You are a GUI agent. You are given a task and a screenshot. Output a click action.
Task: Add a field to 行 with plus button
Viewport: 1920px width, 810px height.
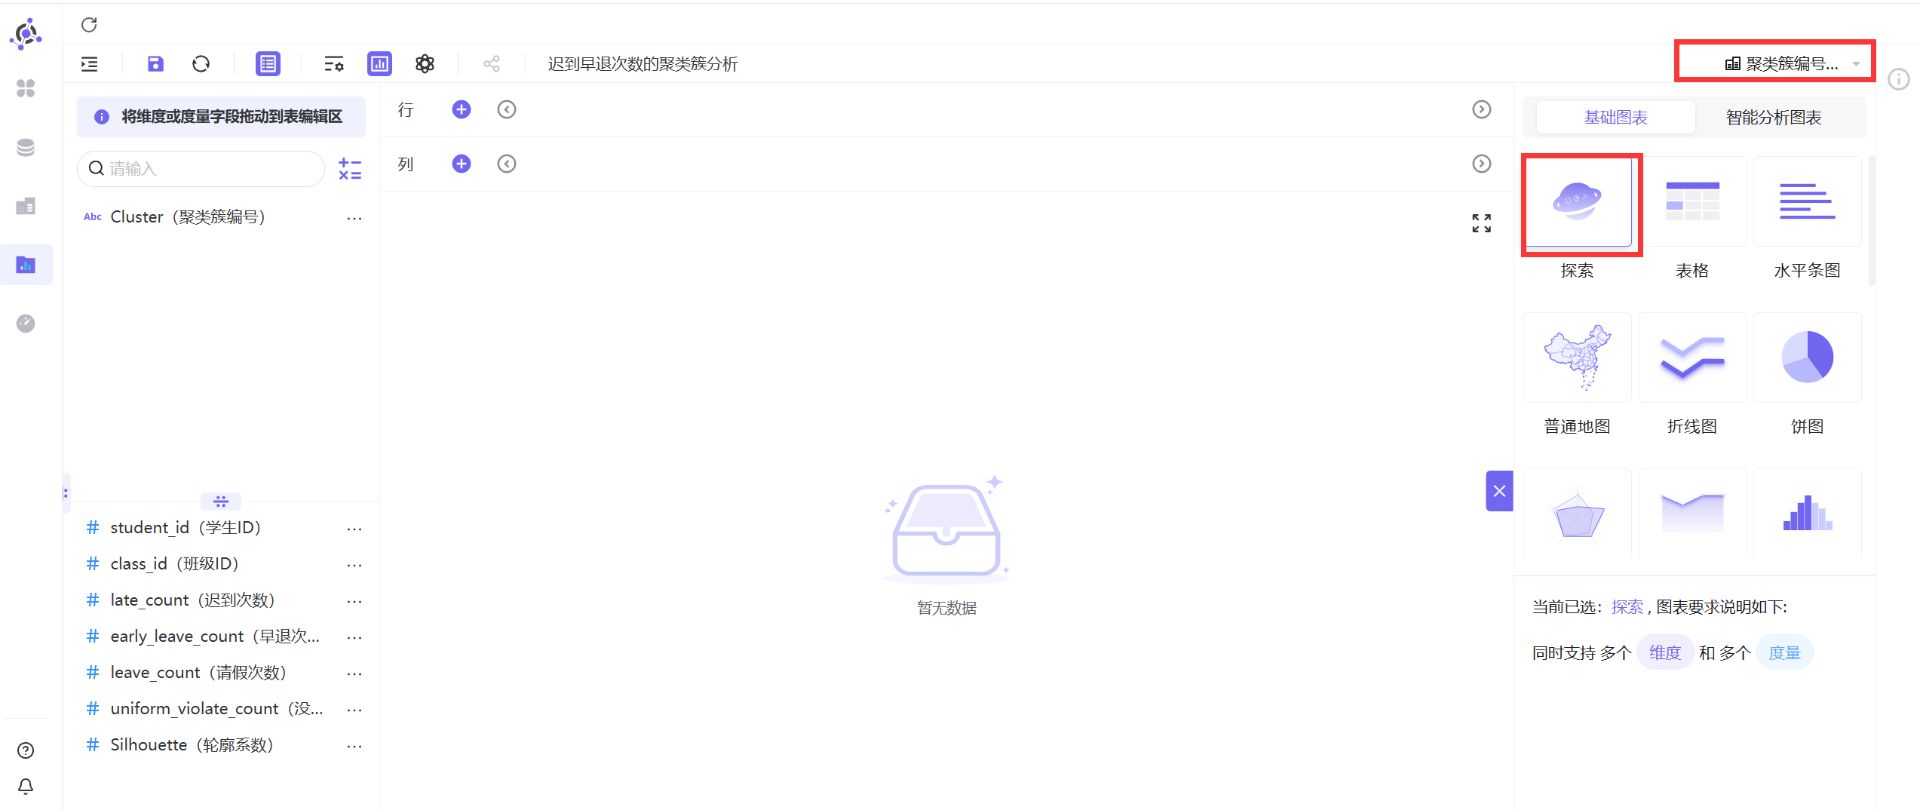point(461,110)
